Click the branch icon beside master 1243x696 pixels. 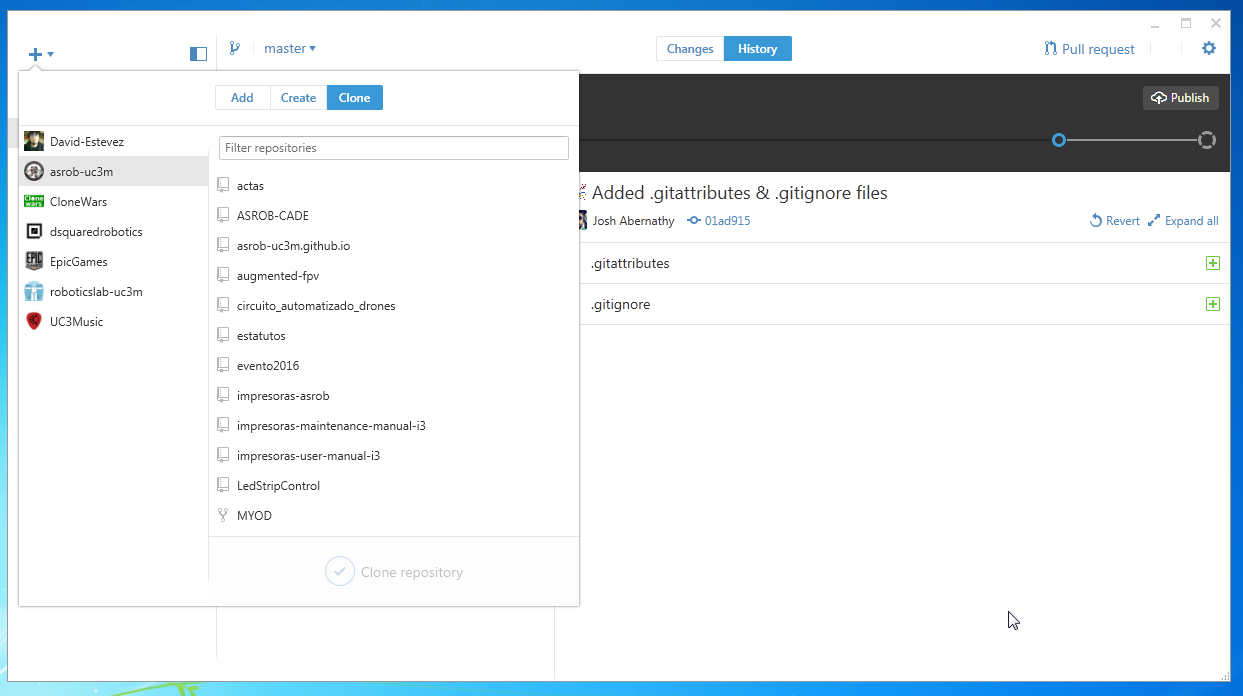(x=235, y=48)
